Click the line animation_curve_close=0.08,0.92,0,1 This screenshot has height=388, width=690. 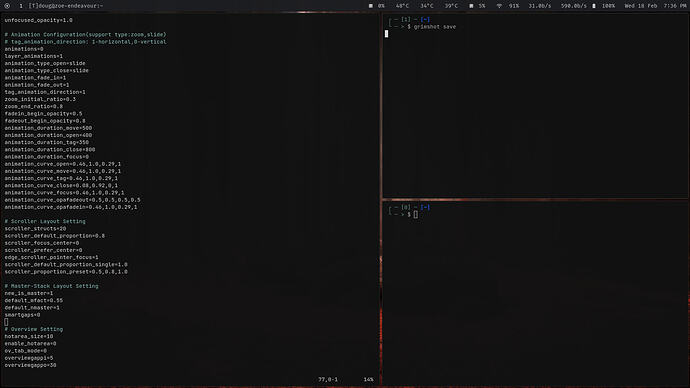[x=61, y=186]
